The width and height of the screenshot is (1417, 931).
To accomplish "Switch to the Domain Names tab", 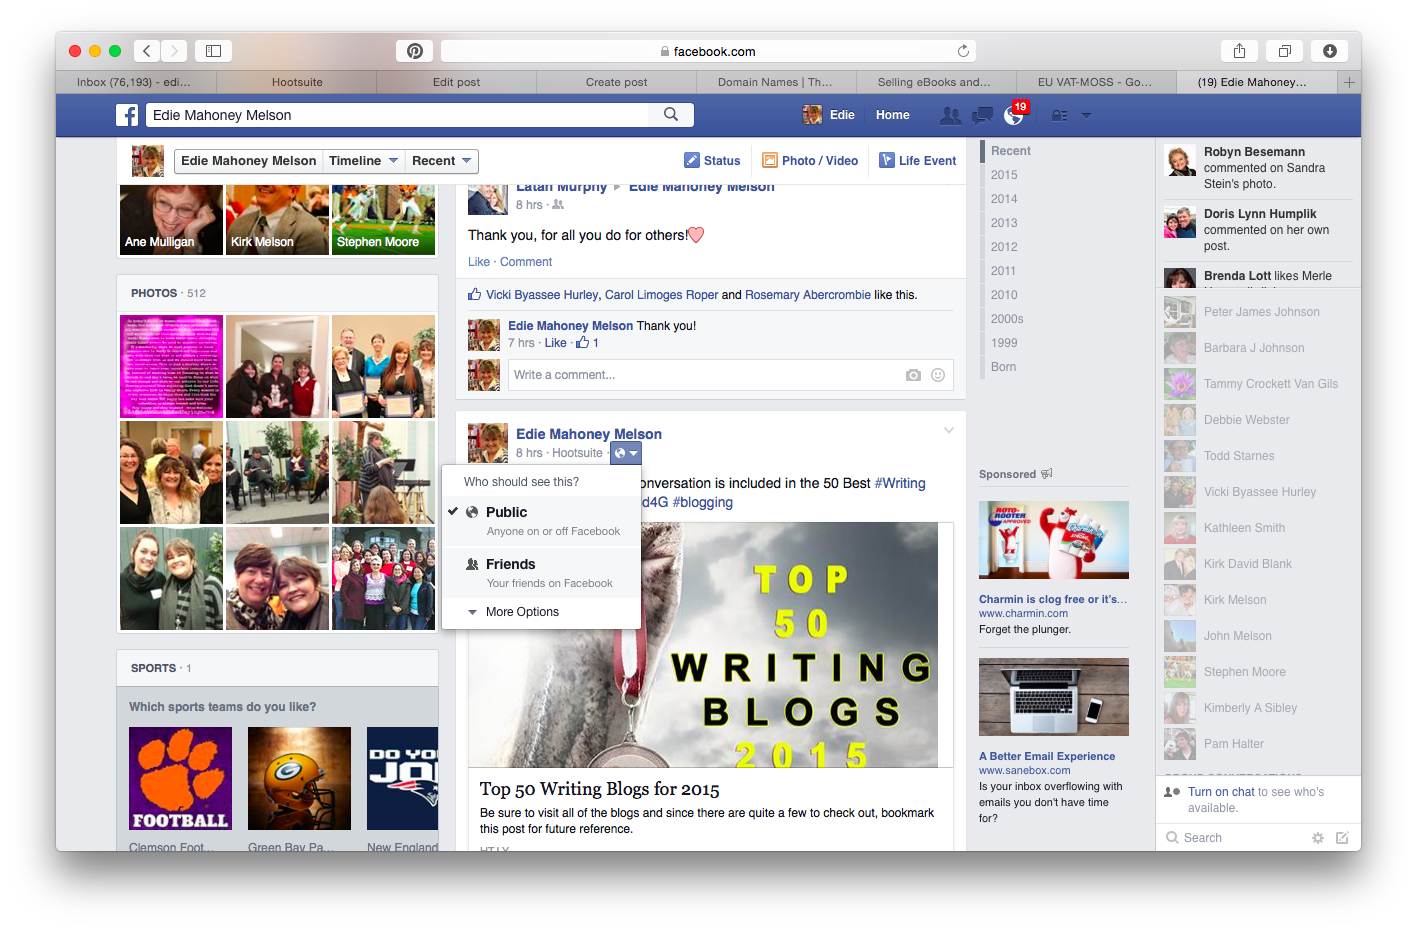I will coord(775,82).
